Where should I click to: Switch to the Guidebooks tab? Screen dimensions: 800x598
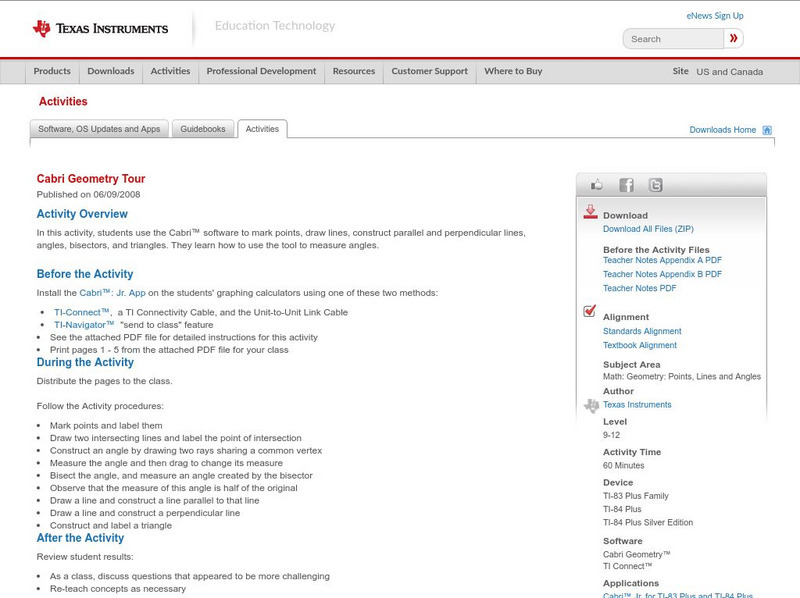203,129
